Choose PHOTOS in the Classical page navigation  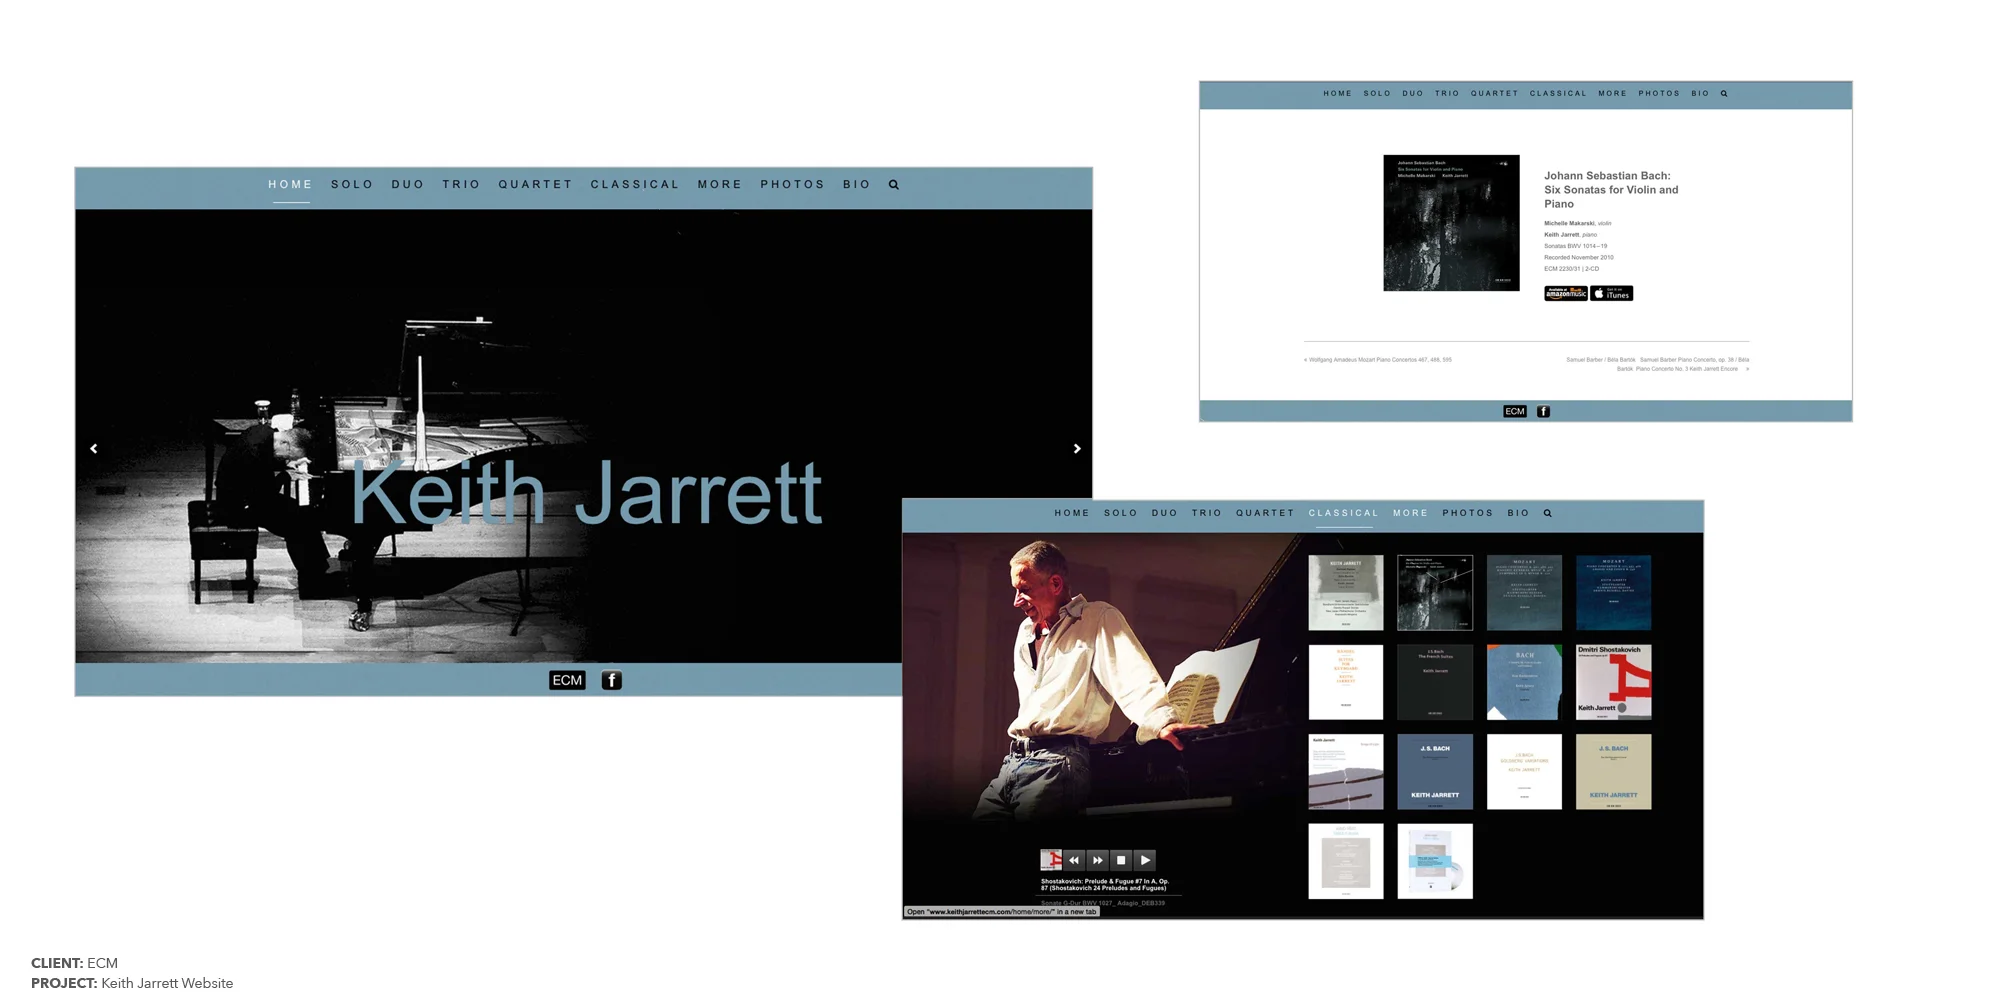pos(1468,513)
